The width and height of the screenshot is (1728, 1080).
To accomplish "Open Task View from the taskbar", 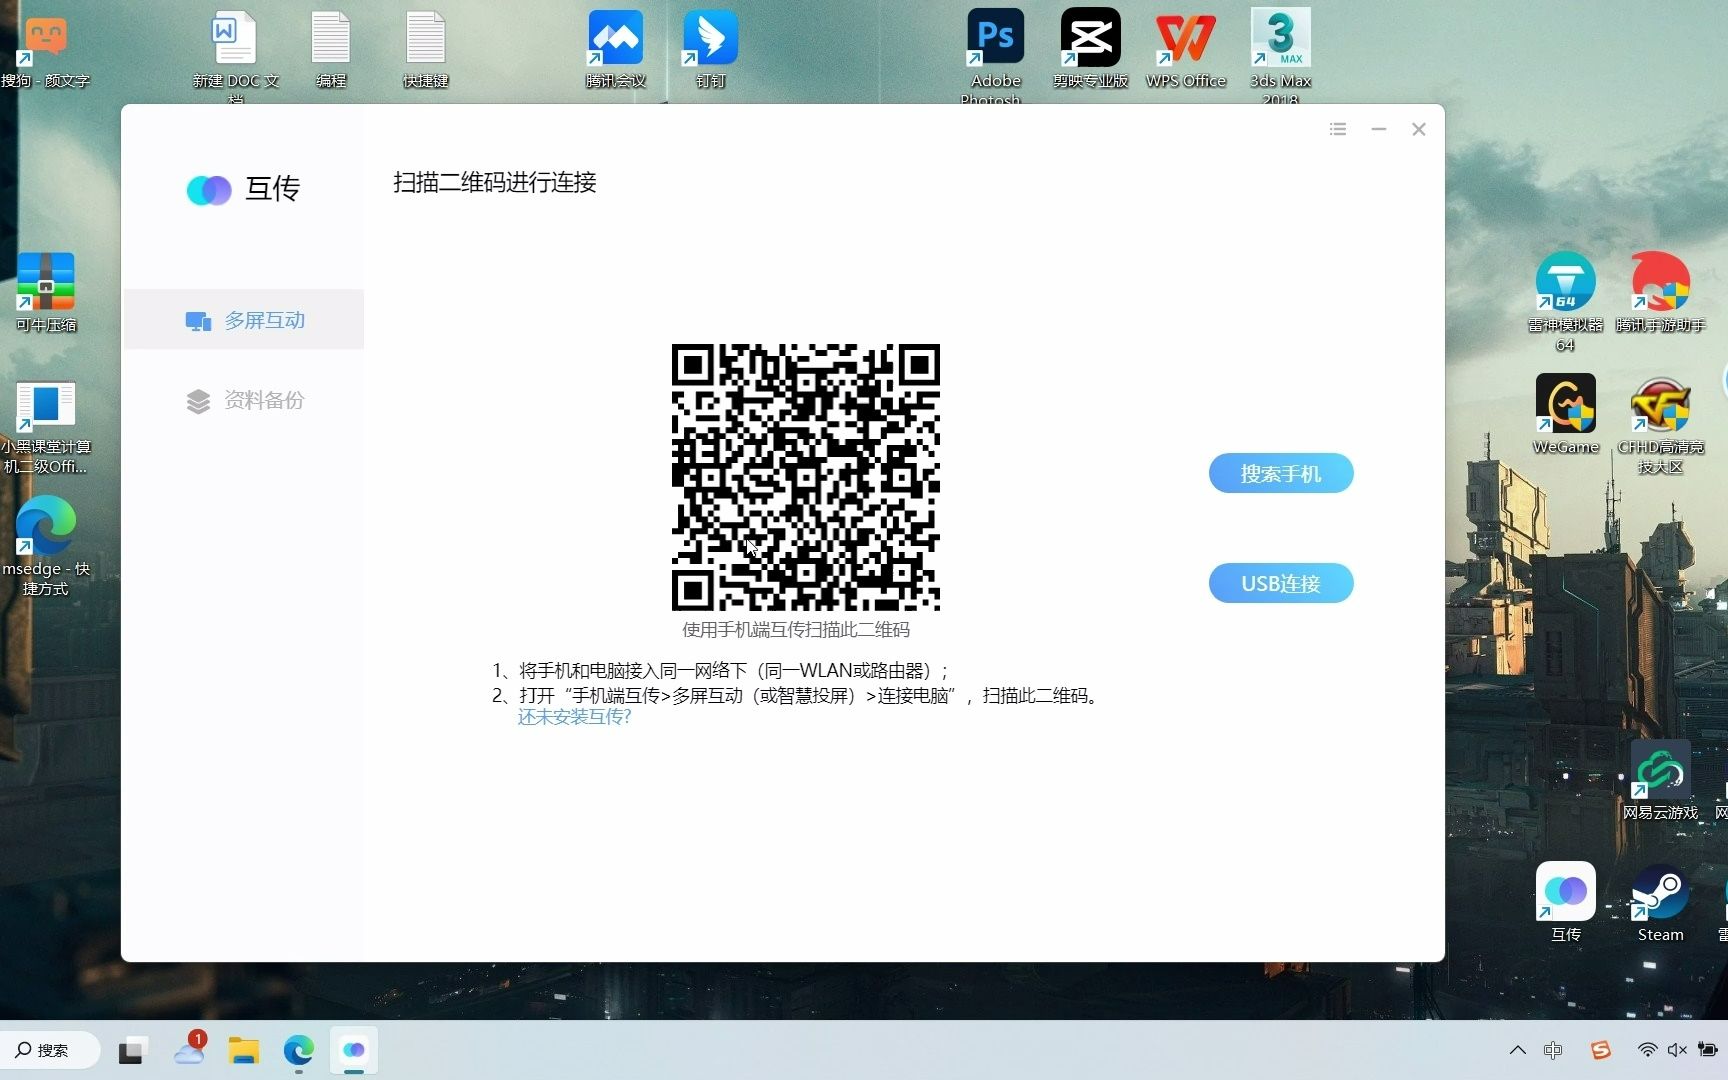I will click(131, 1051).
